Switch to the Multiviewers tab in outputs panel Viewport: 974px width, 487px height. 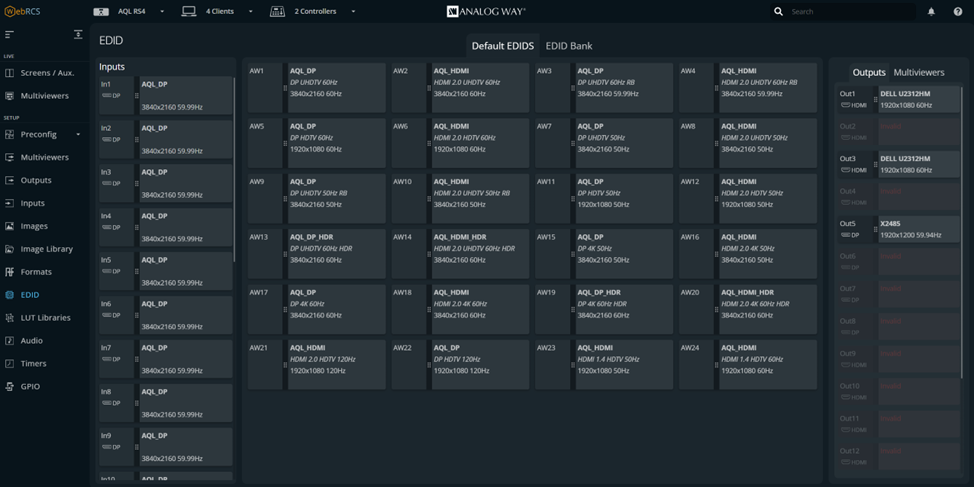click(918, 73)
